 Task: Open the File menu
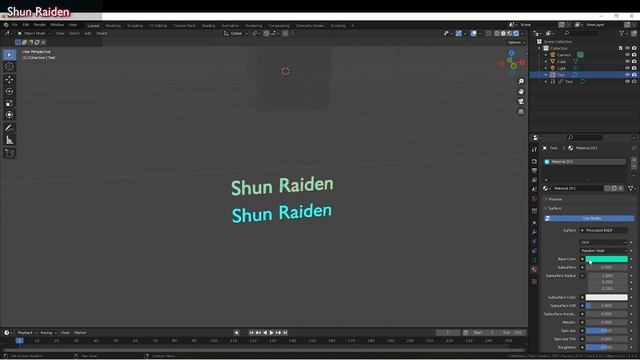[x=14, y=25]
